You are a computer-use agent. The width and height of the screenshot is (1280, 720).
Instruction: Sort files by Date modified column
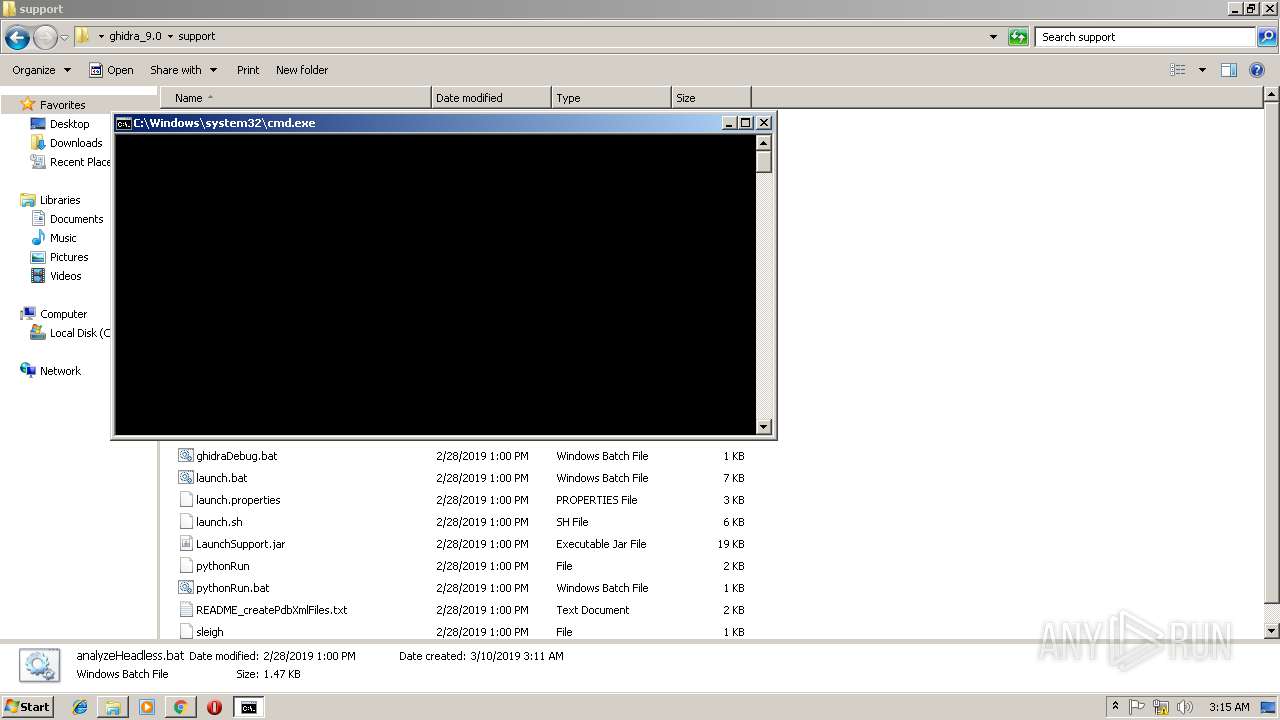tap(491, 98)
